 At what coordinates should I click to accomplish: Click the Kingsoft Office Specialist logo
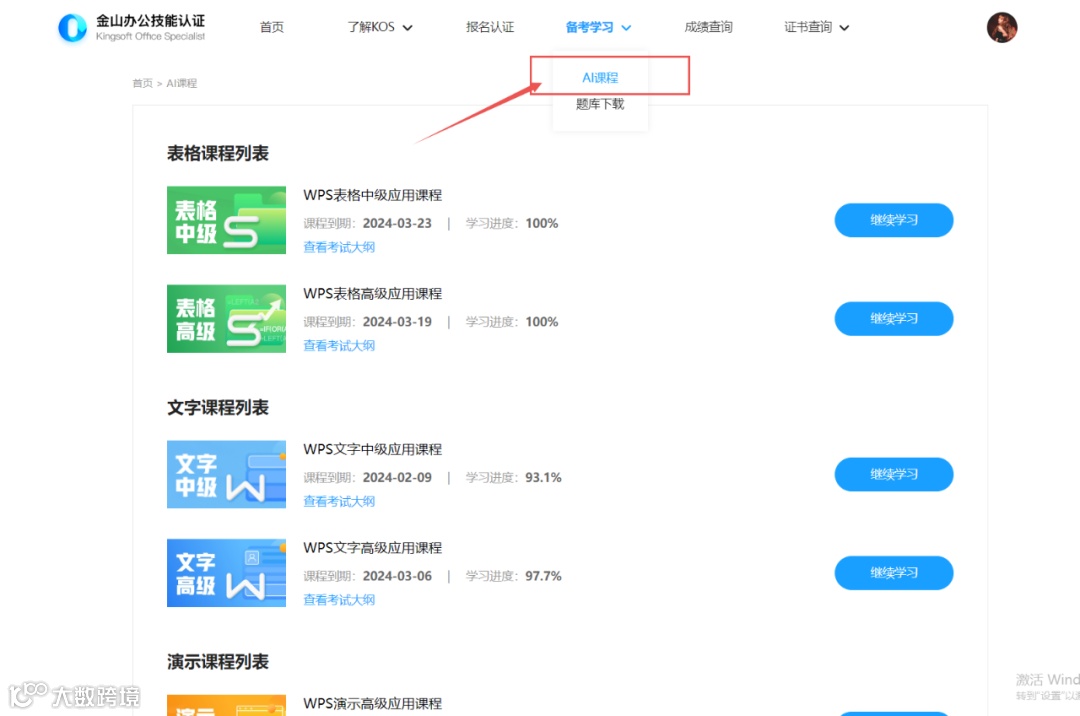click(x=132, y=28)
